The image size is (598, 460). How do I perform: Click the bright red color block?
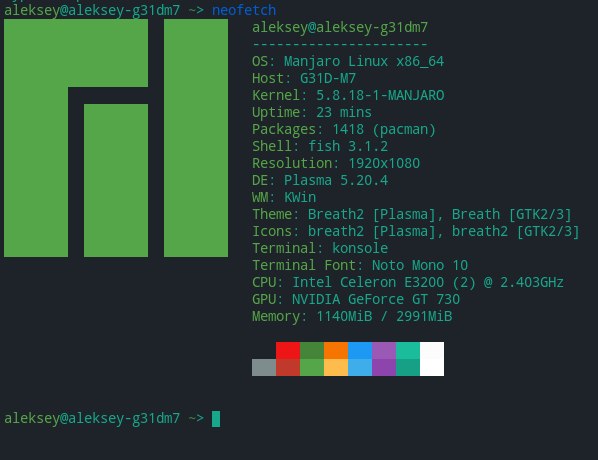pos(288,350)
